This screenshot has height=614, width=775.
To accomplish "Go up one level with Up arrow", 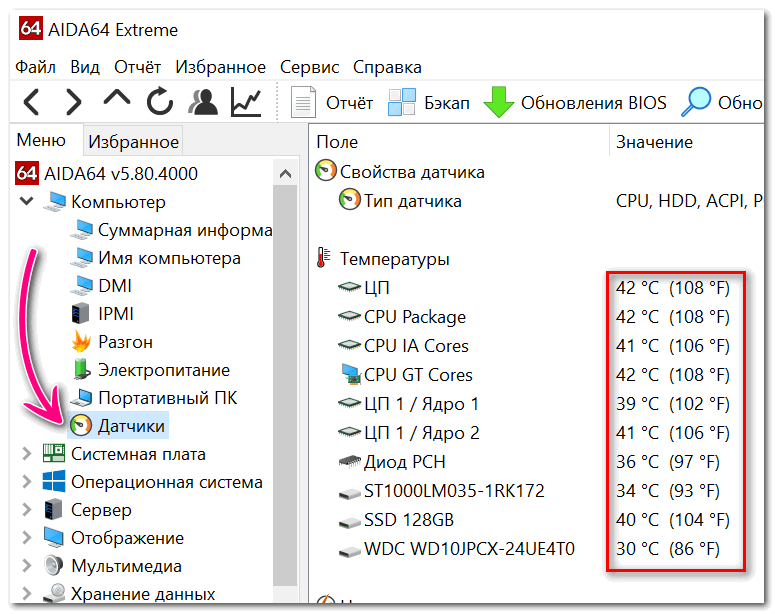I will tap(117, 98).
